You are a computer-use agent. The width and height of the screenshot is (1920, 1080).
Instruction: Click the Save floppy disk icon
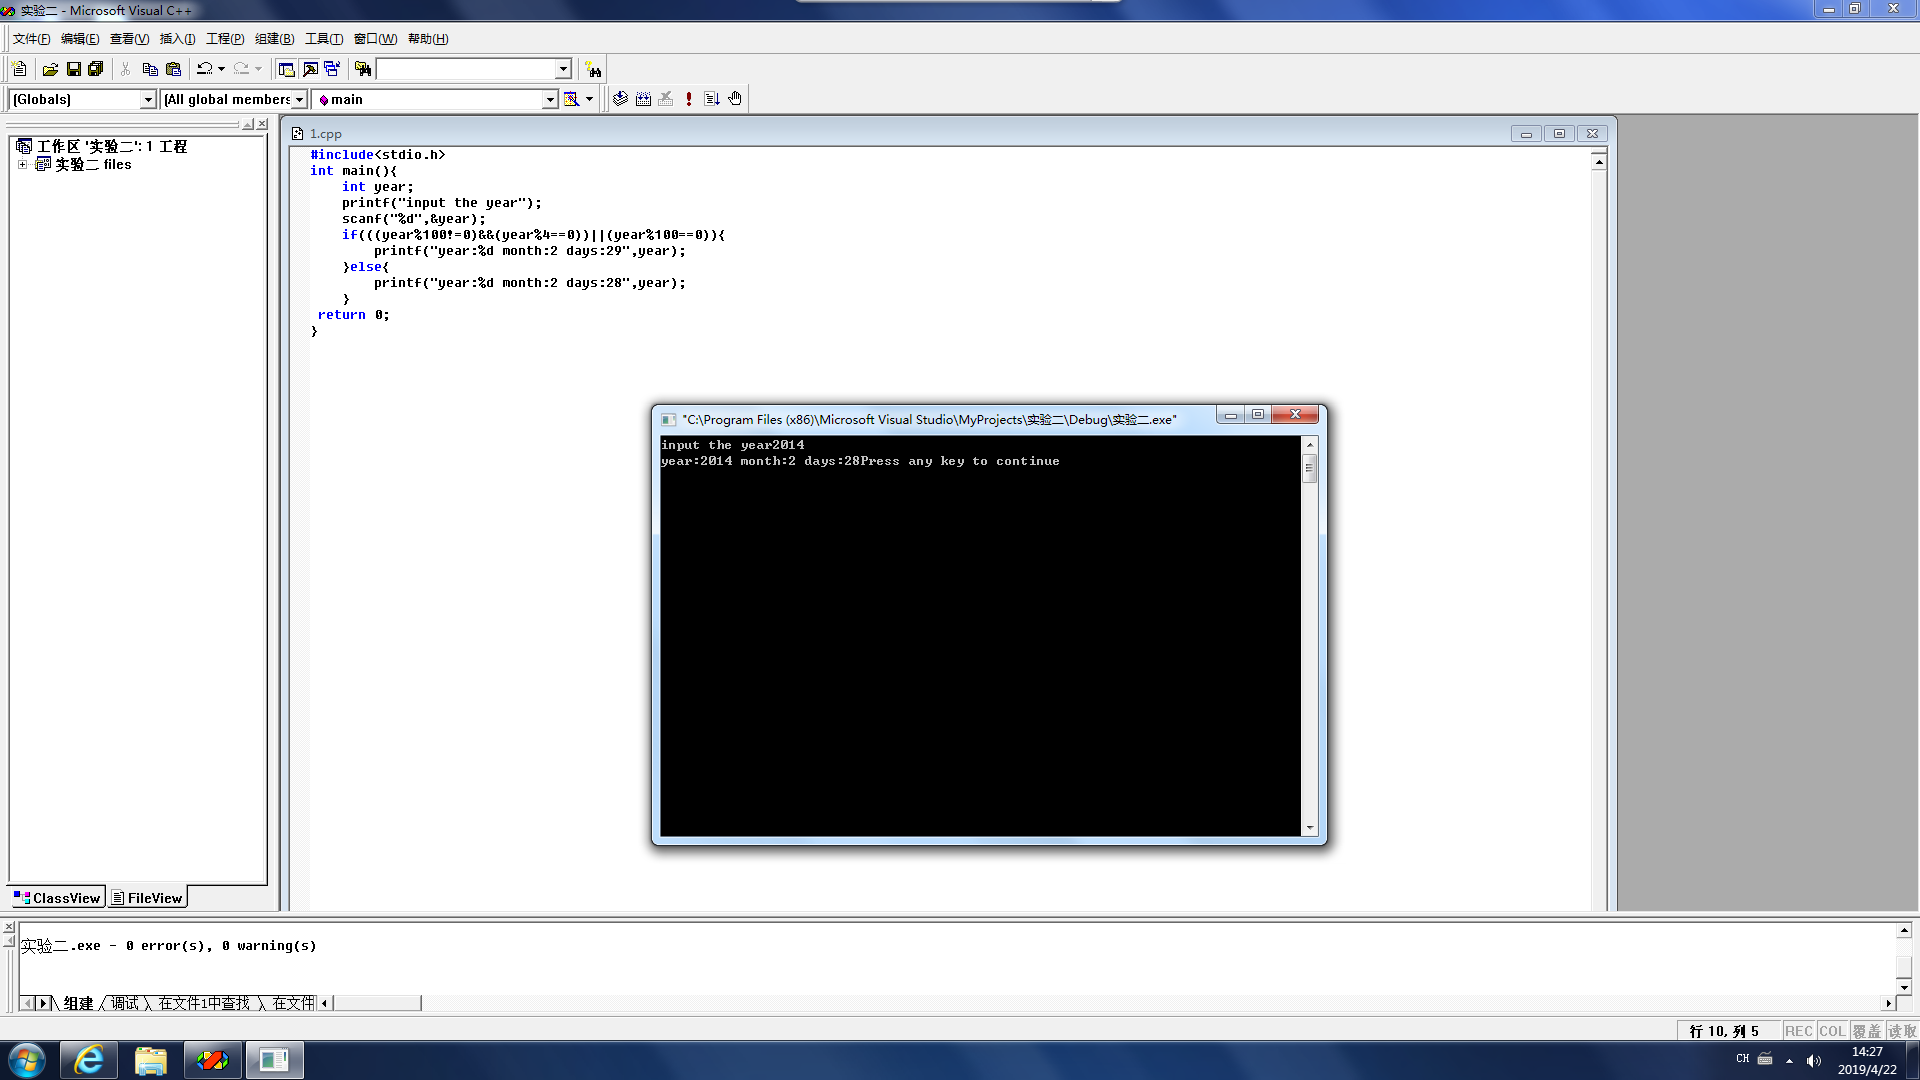pyautogui.click(x=73, y=69)
